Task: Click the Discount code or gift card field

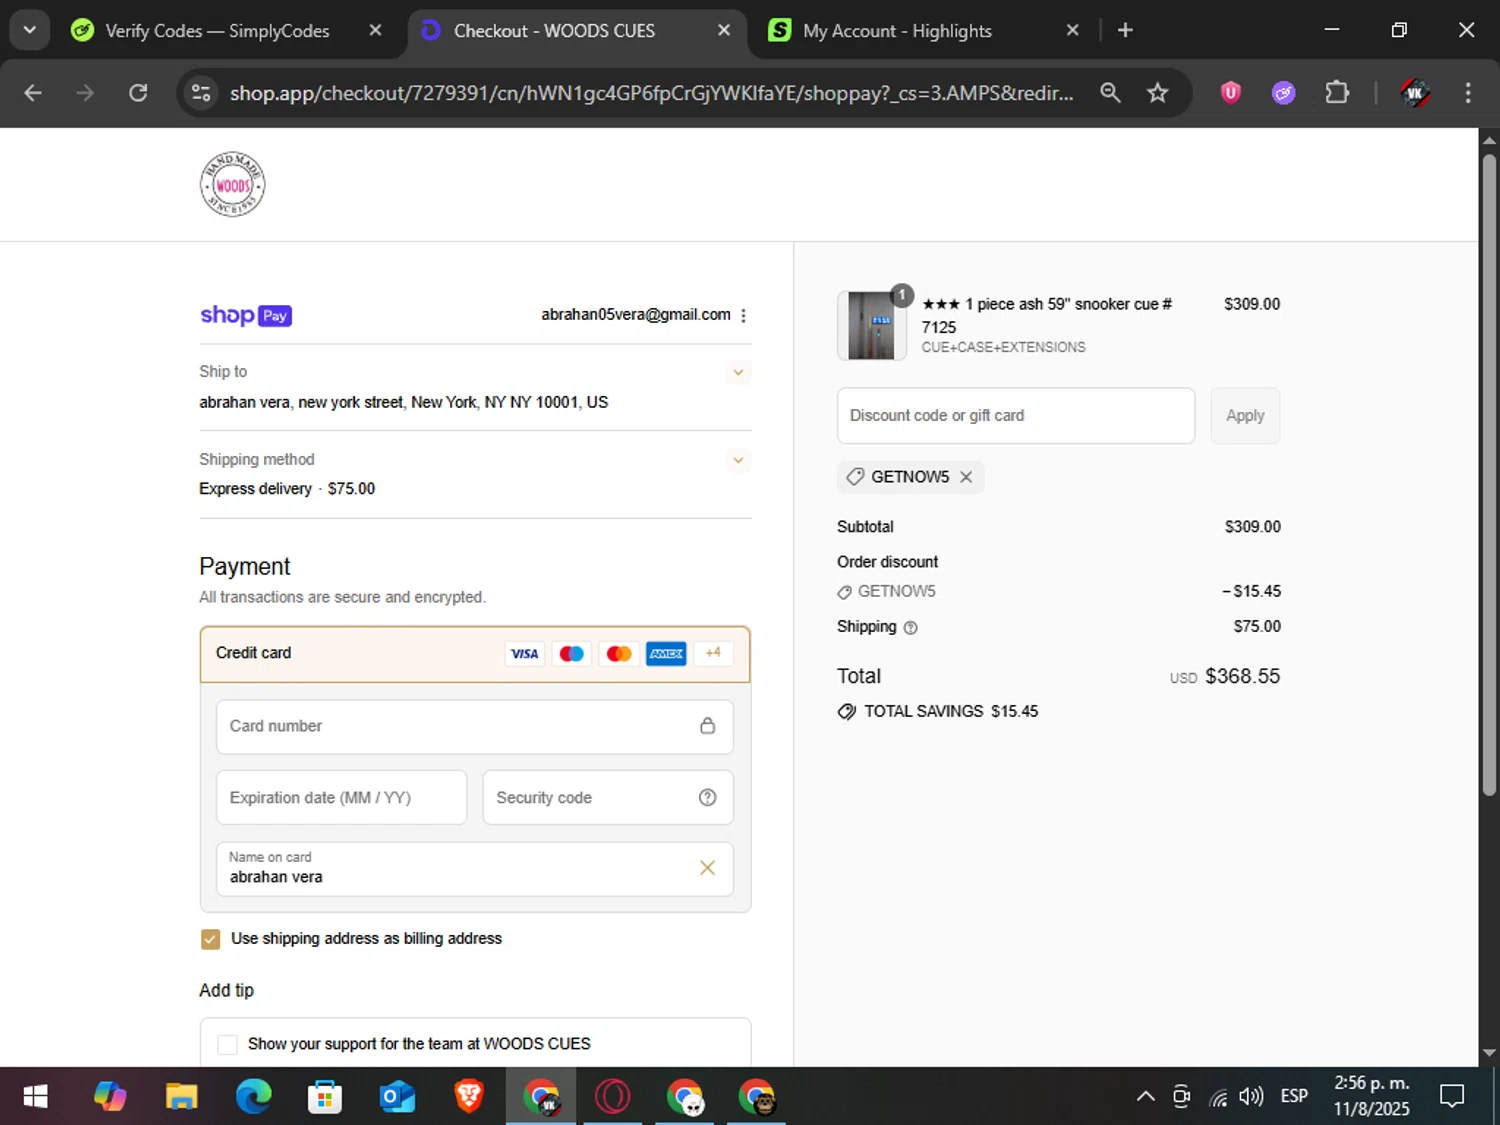Action: point(1016,416)
